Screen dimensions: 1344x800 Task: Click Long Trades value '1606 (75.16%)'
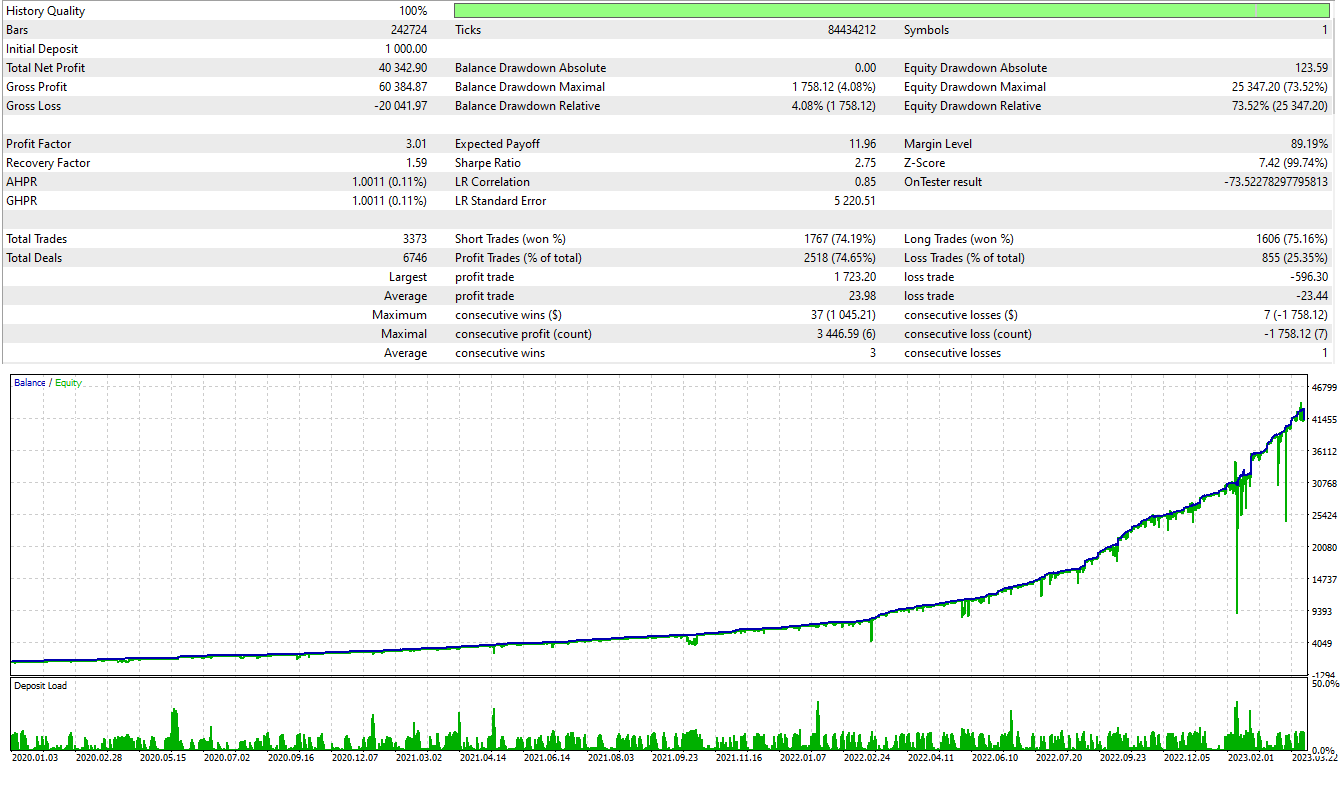[1293, 239]
